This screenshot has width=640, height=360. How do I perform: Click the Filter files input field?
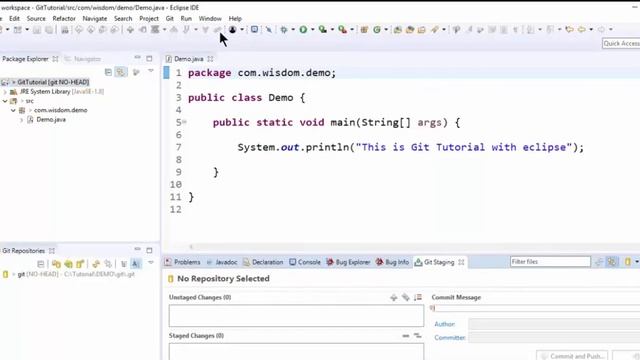(550, 262)
